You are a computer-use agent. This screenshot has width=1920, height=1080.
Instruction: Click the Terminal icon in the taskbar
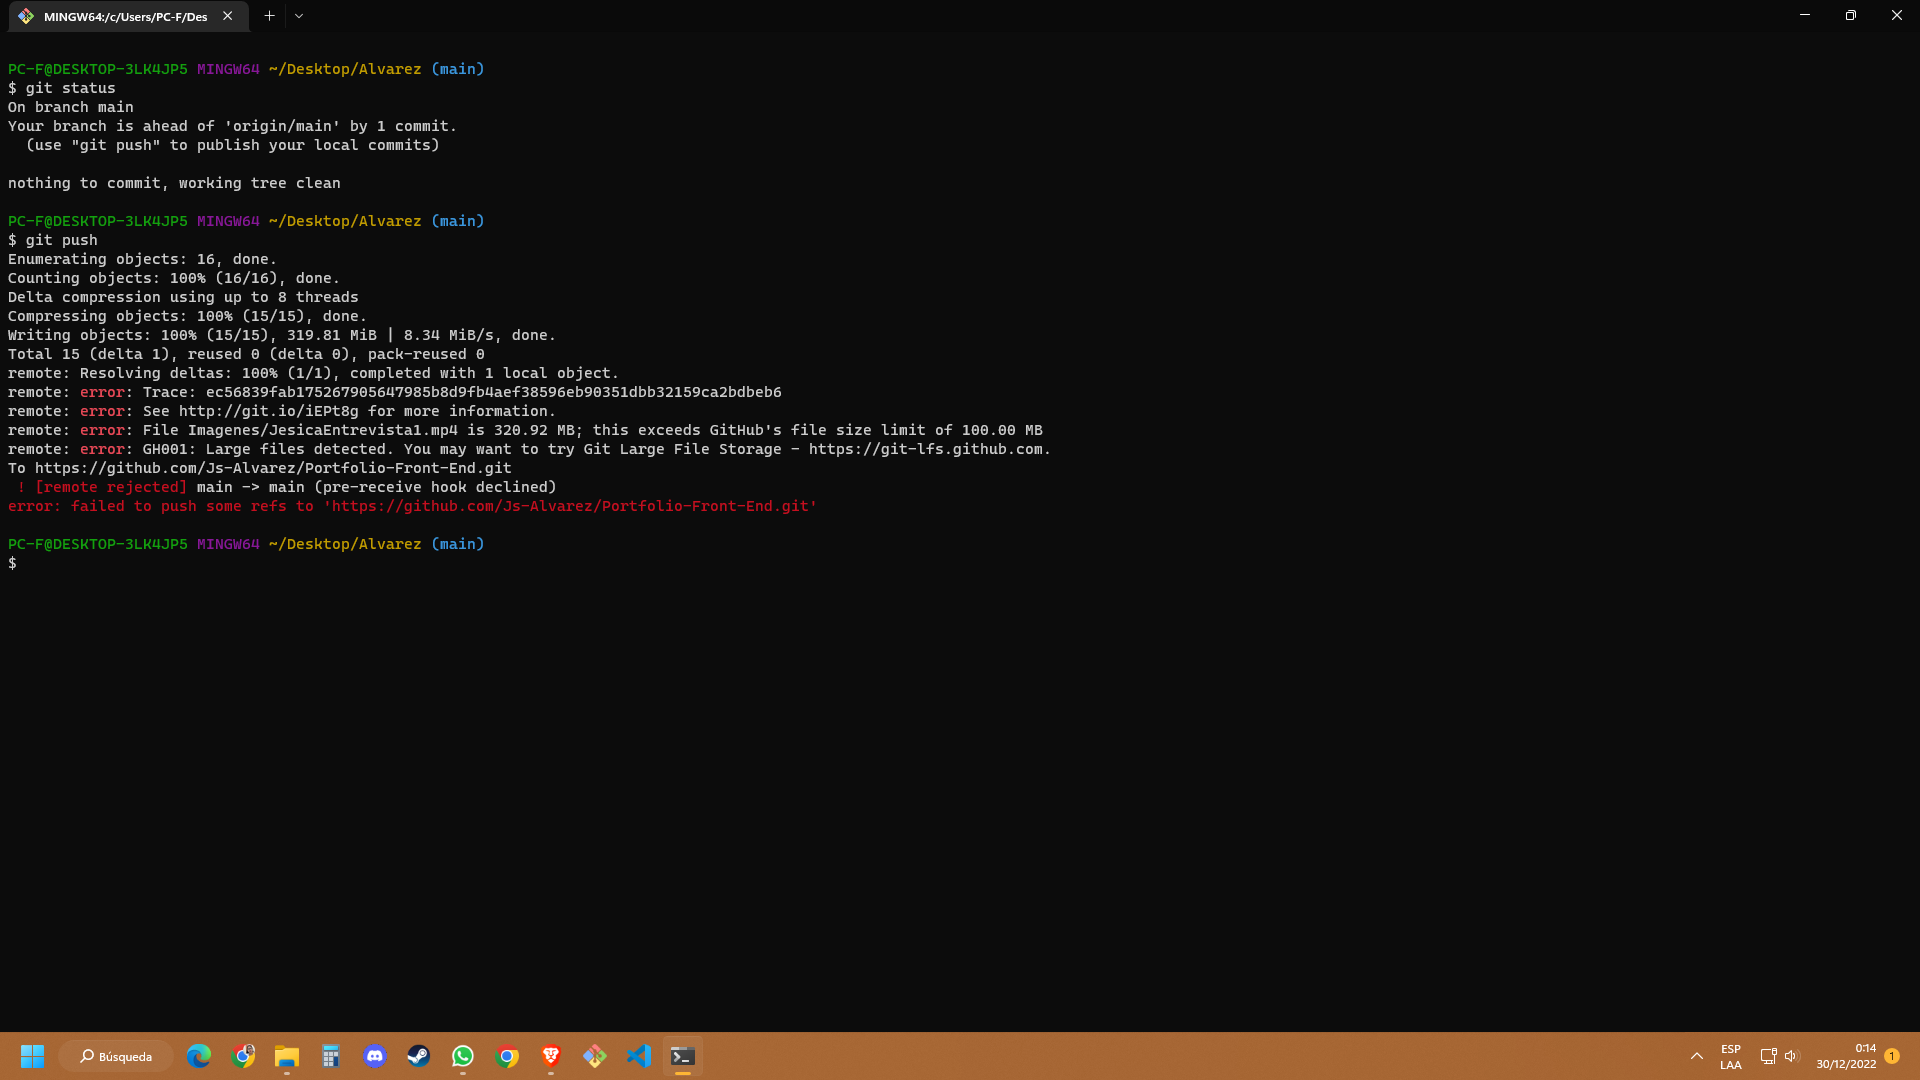[683, 1056]
